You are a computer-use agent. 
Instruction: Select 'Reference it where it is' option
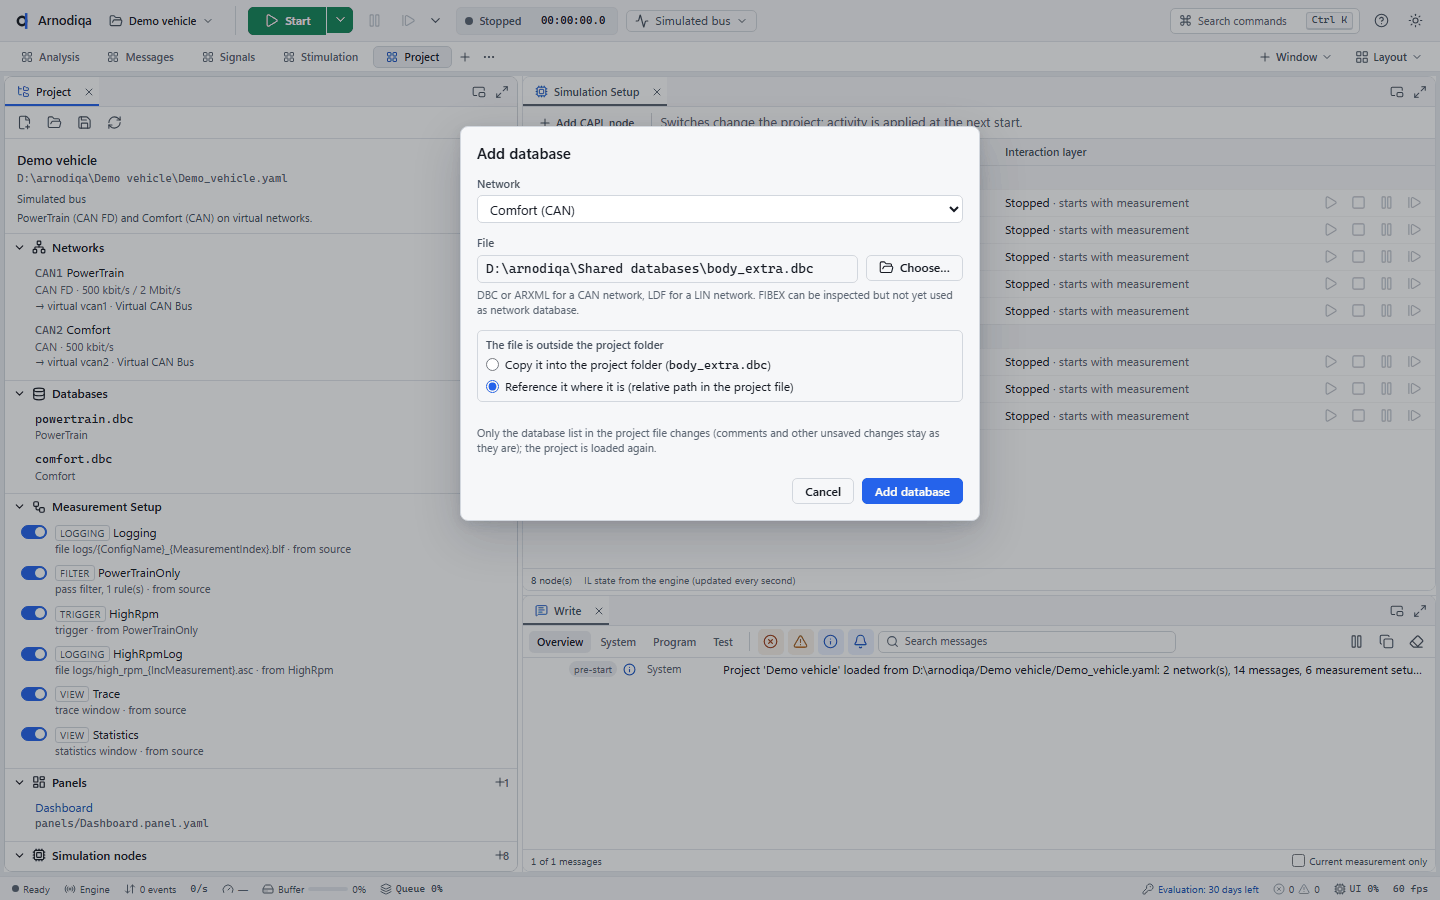point(492,387)
